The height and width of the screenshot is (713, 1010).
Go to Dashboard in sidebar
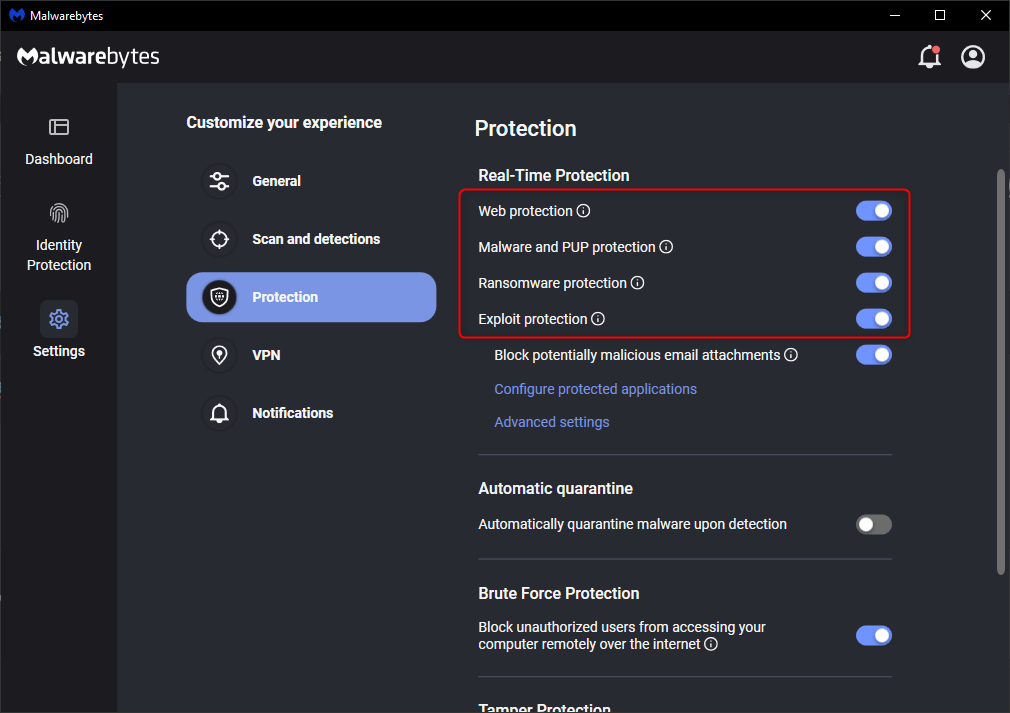coord(59,141)
